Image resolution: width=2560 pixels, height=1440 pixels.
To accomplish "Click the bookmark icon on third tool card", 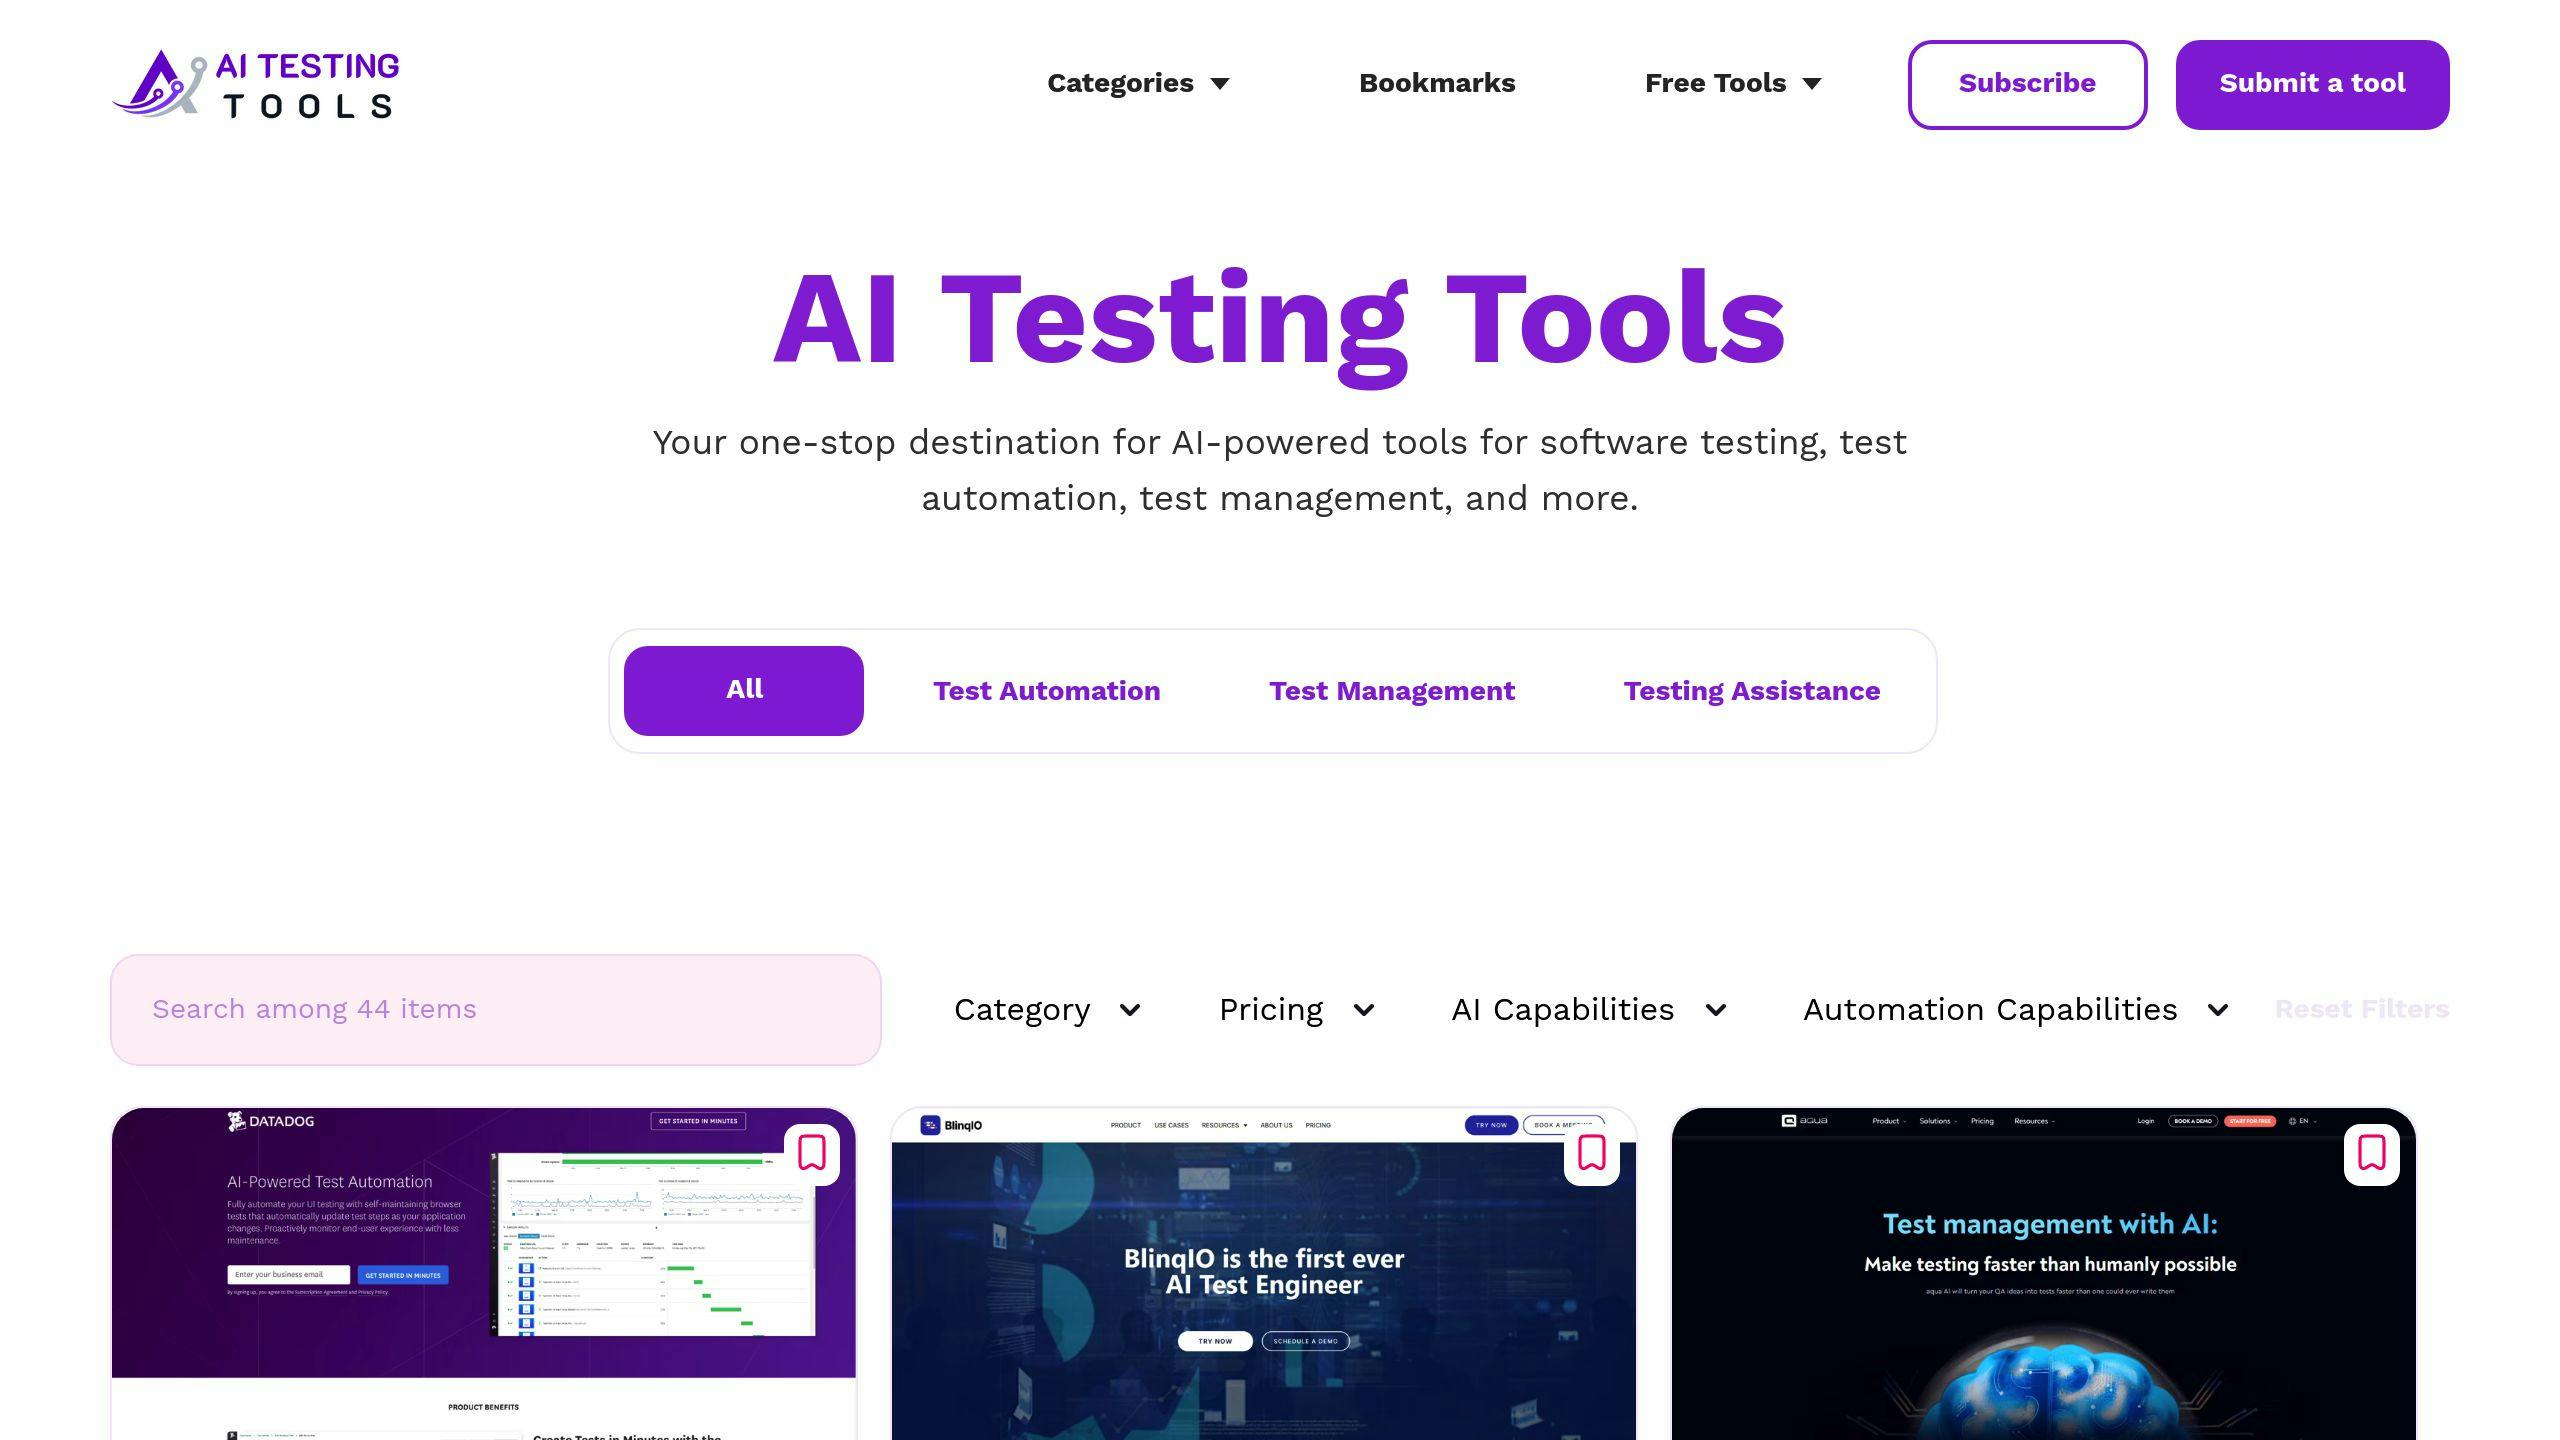I will click(x=2372, y=1153).
